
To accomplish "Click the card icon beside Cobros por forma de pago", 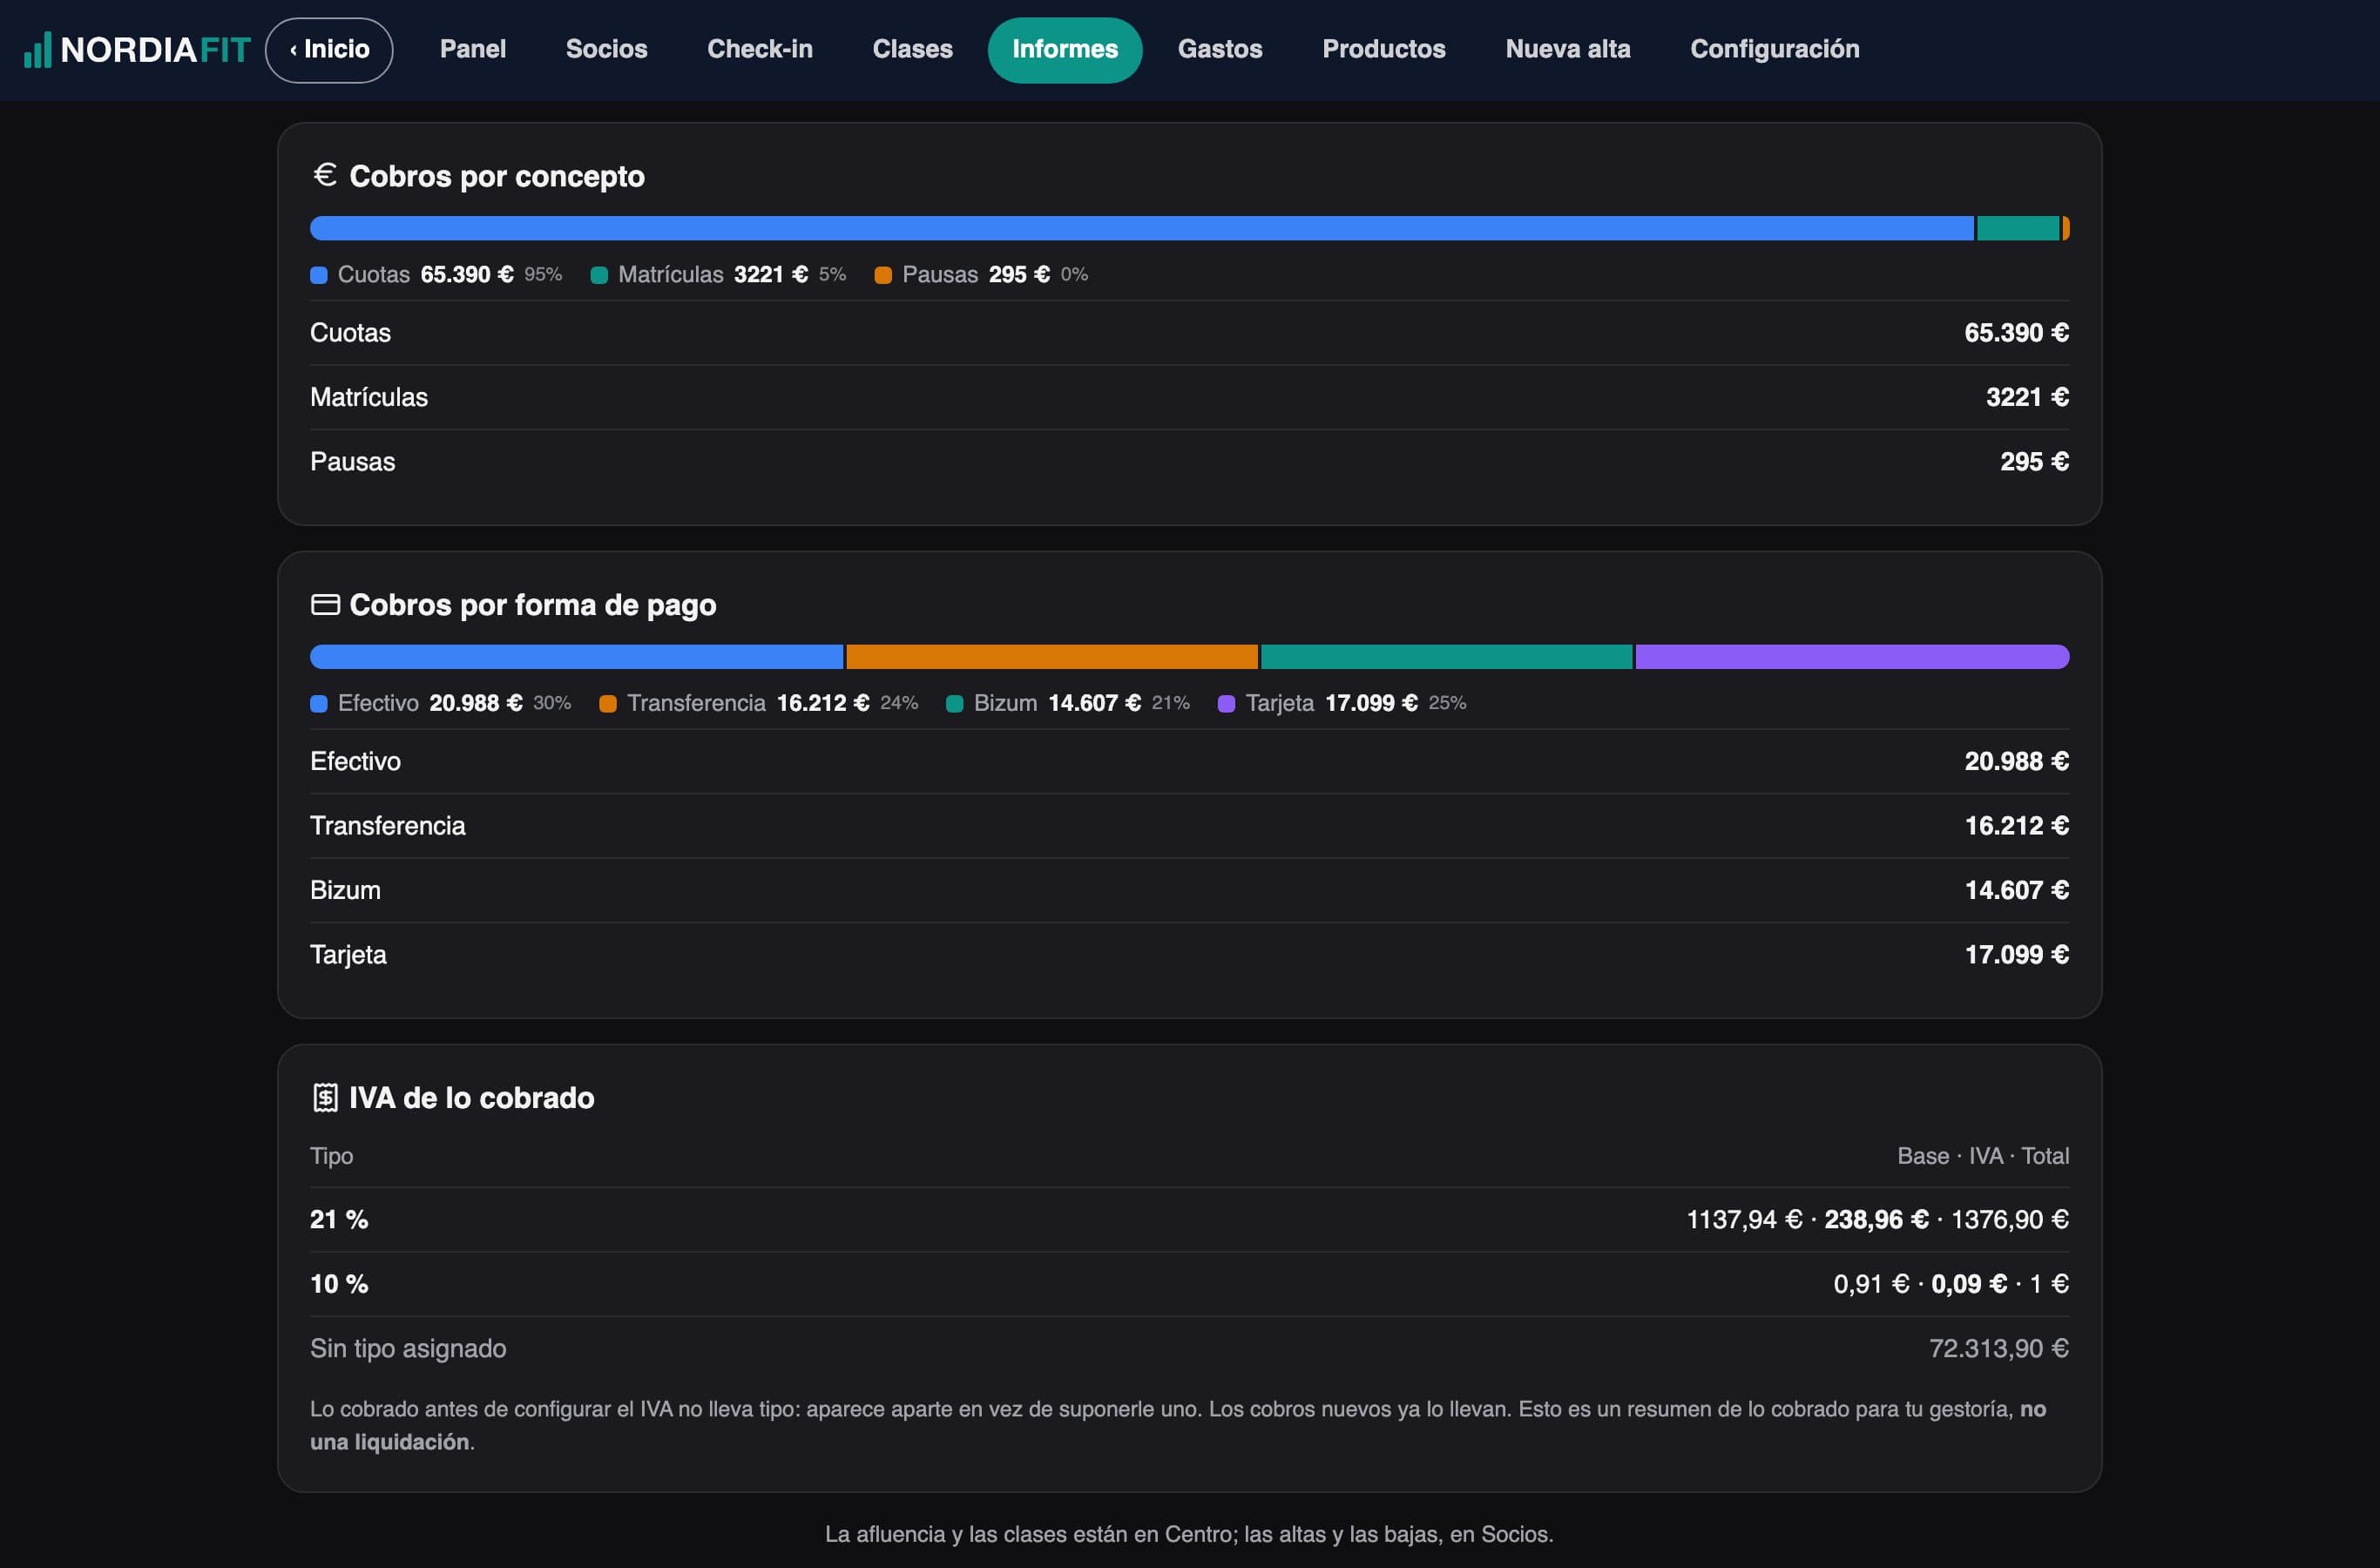I will point(325,604).
